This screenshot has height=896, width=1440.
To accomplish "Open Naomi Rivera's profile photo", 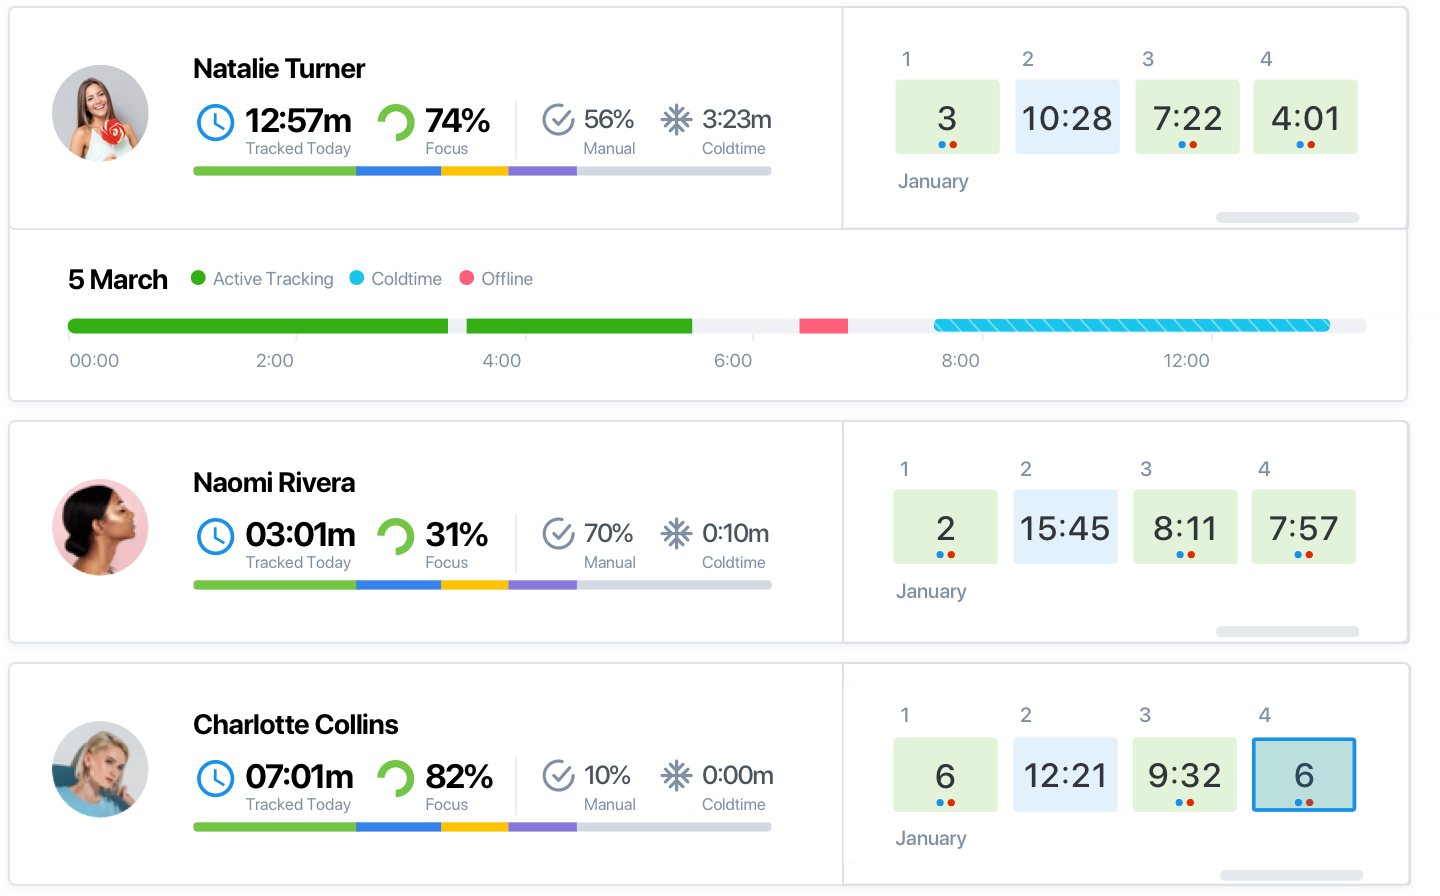I will [100, 527].
